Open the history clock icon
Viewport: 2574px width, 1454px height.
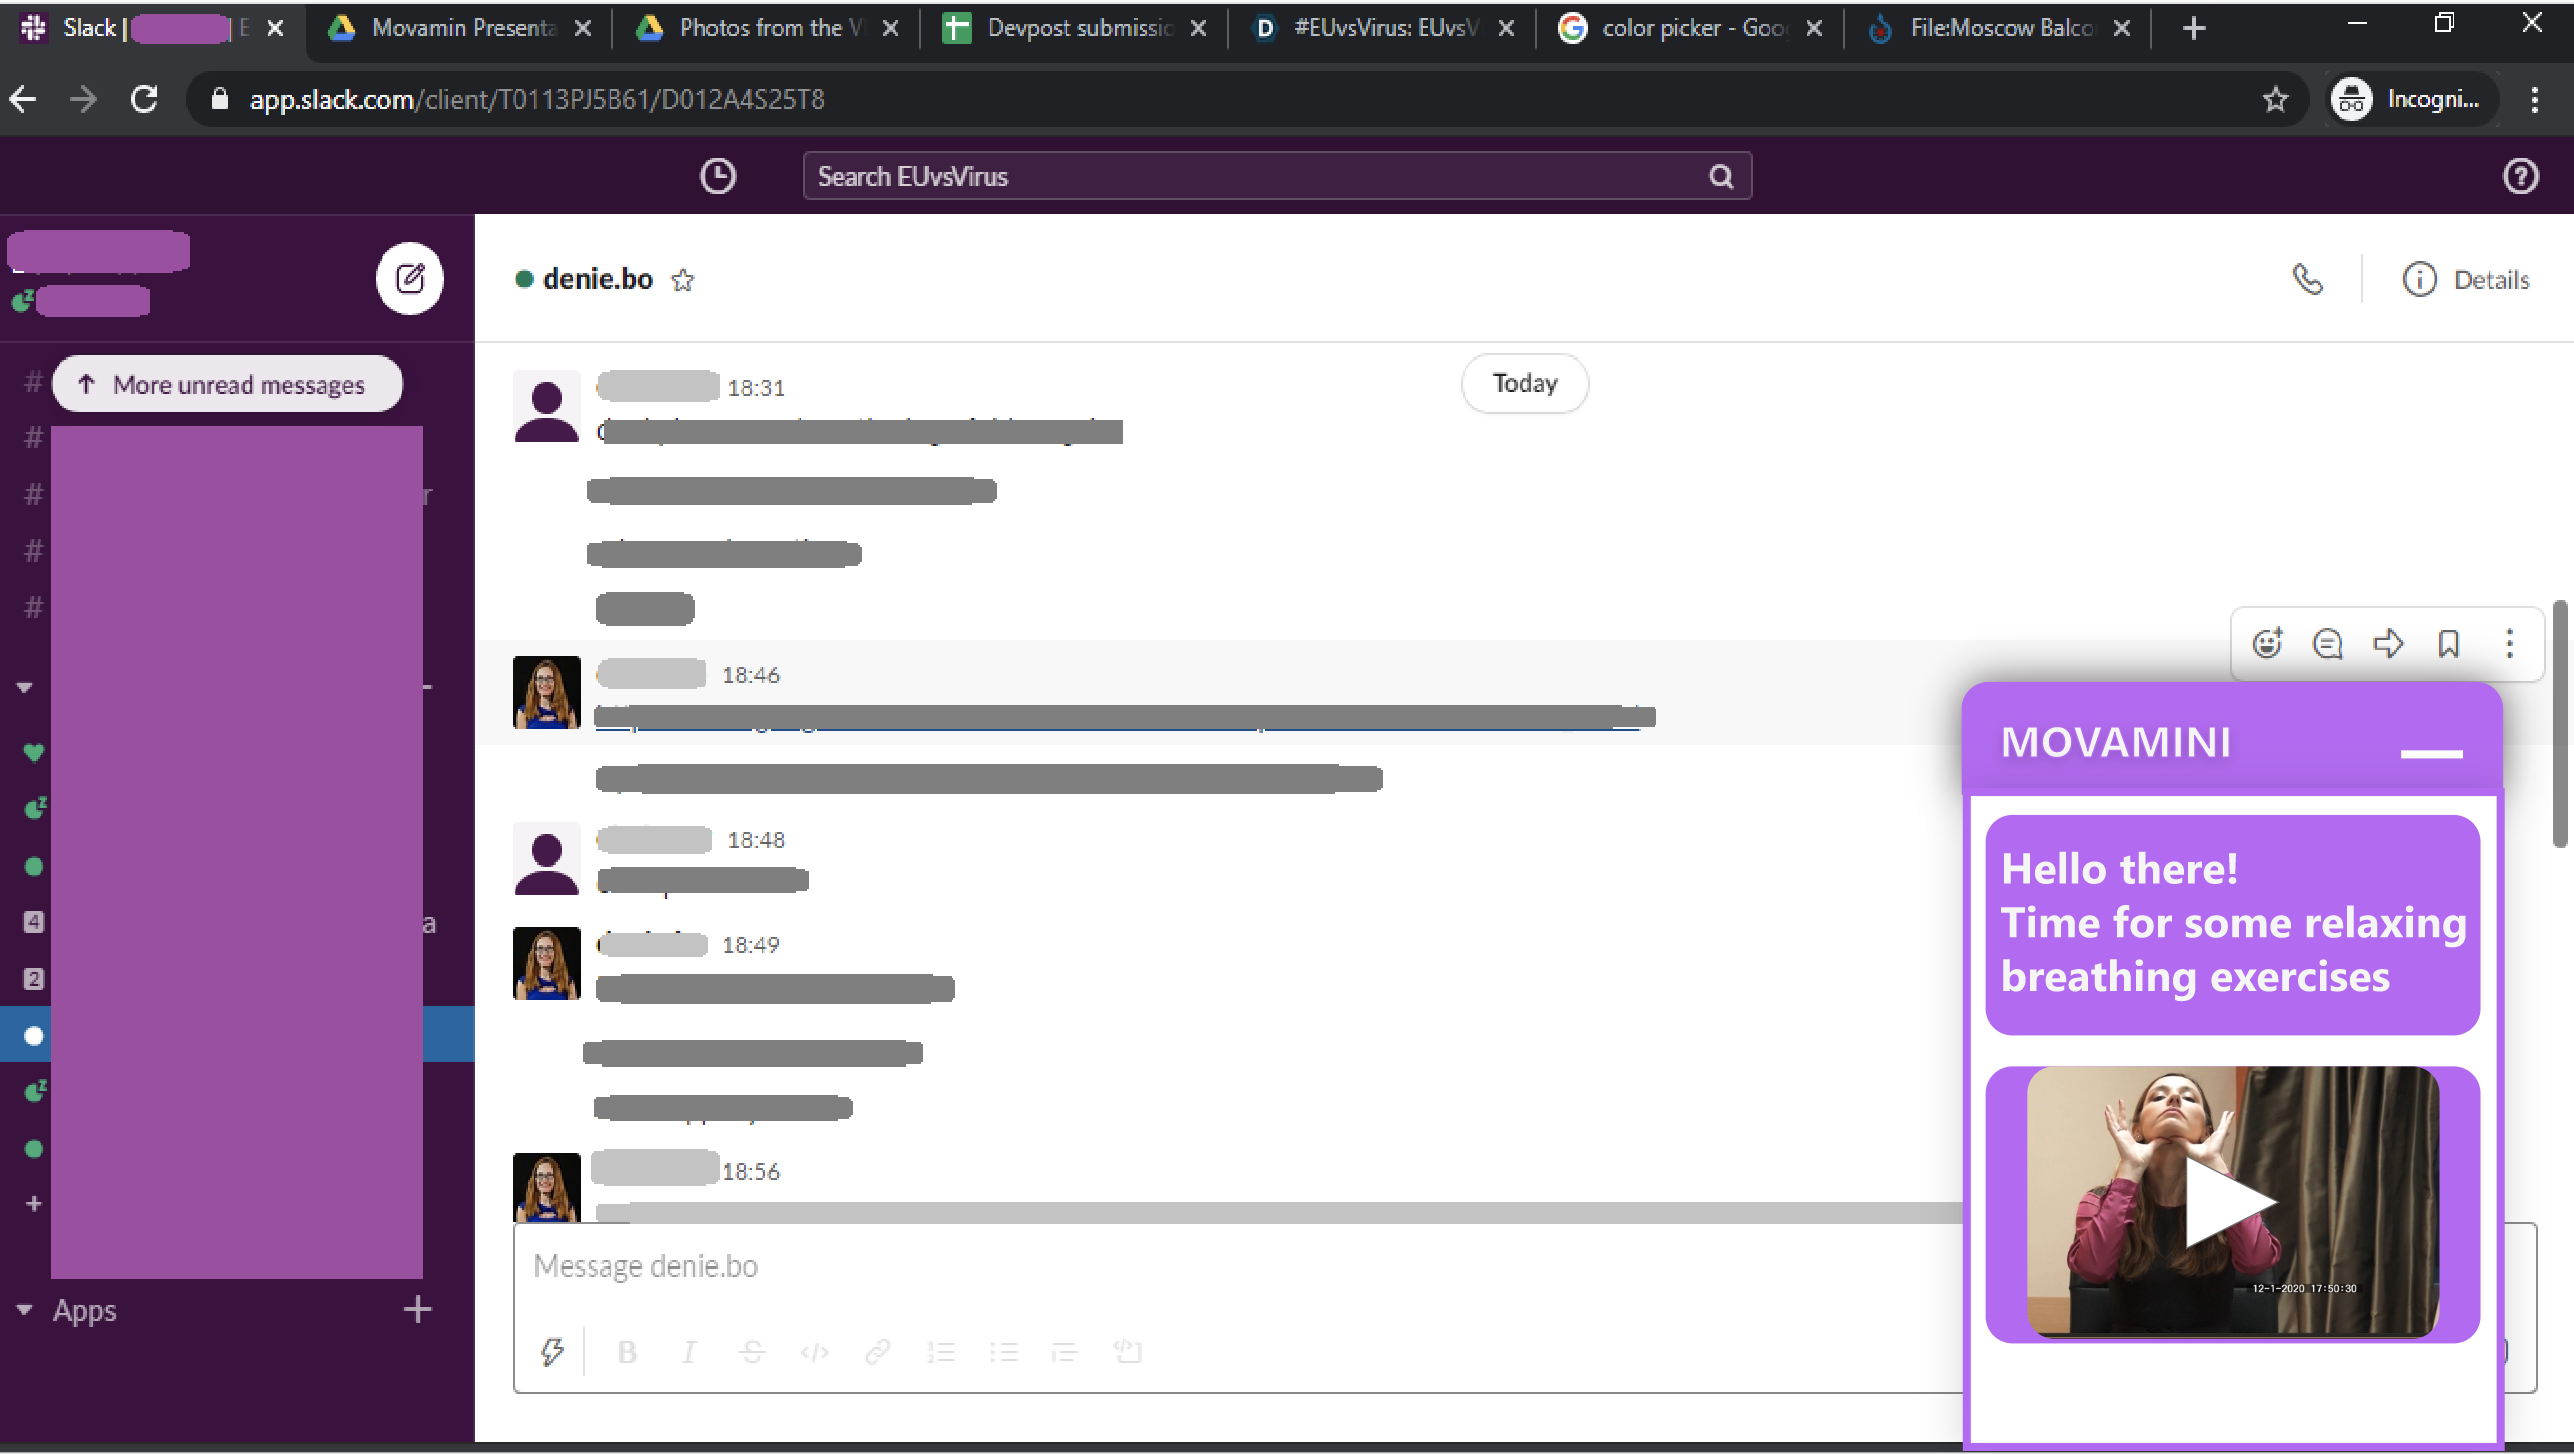[717, 176]
